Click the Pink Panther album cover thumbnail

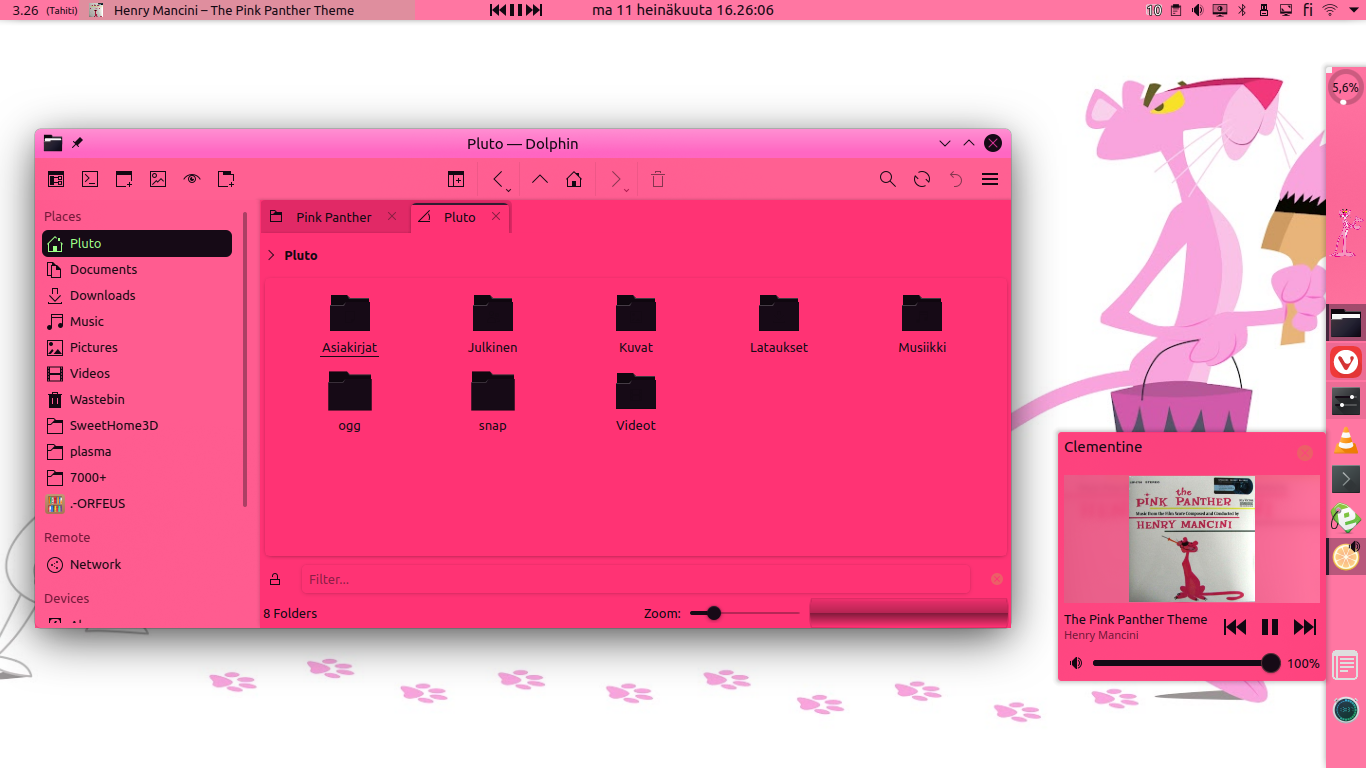[x=1192, y=539]
